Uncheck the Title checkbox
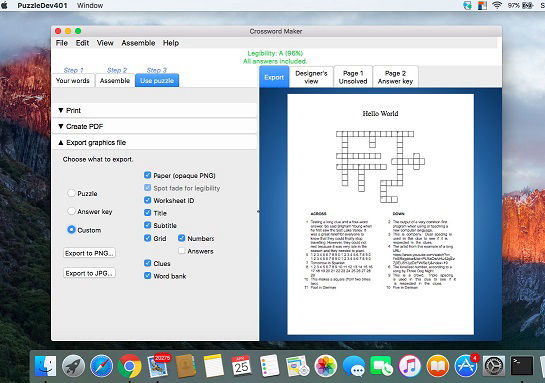Screen dimensions: 545x383 tap(147, 213)
